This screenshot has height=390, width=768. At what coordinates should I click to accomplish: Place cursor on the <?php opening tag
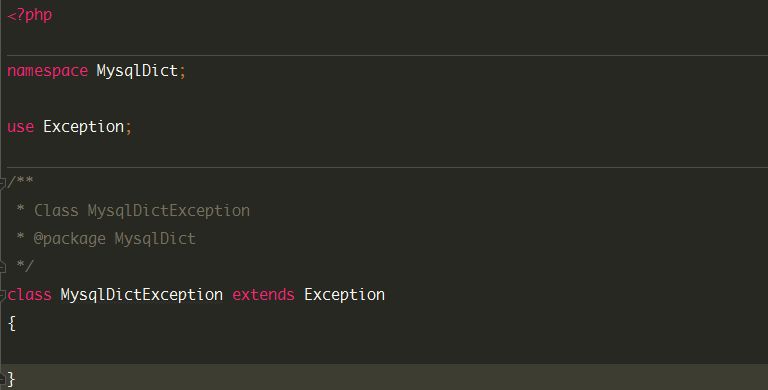[29, 15]
